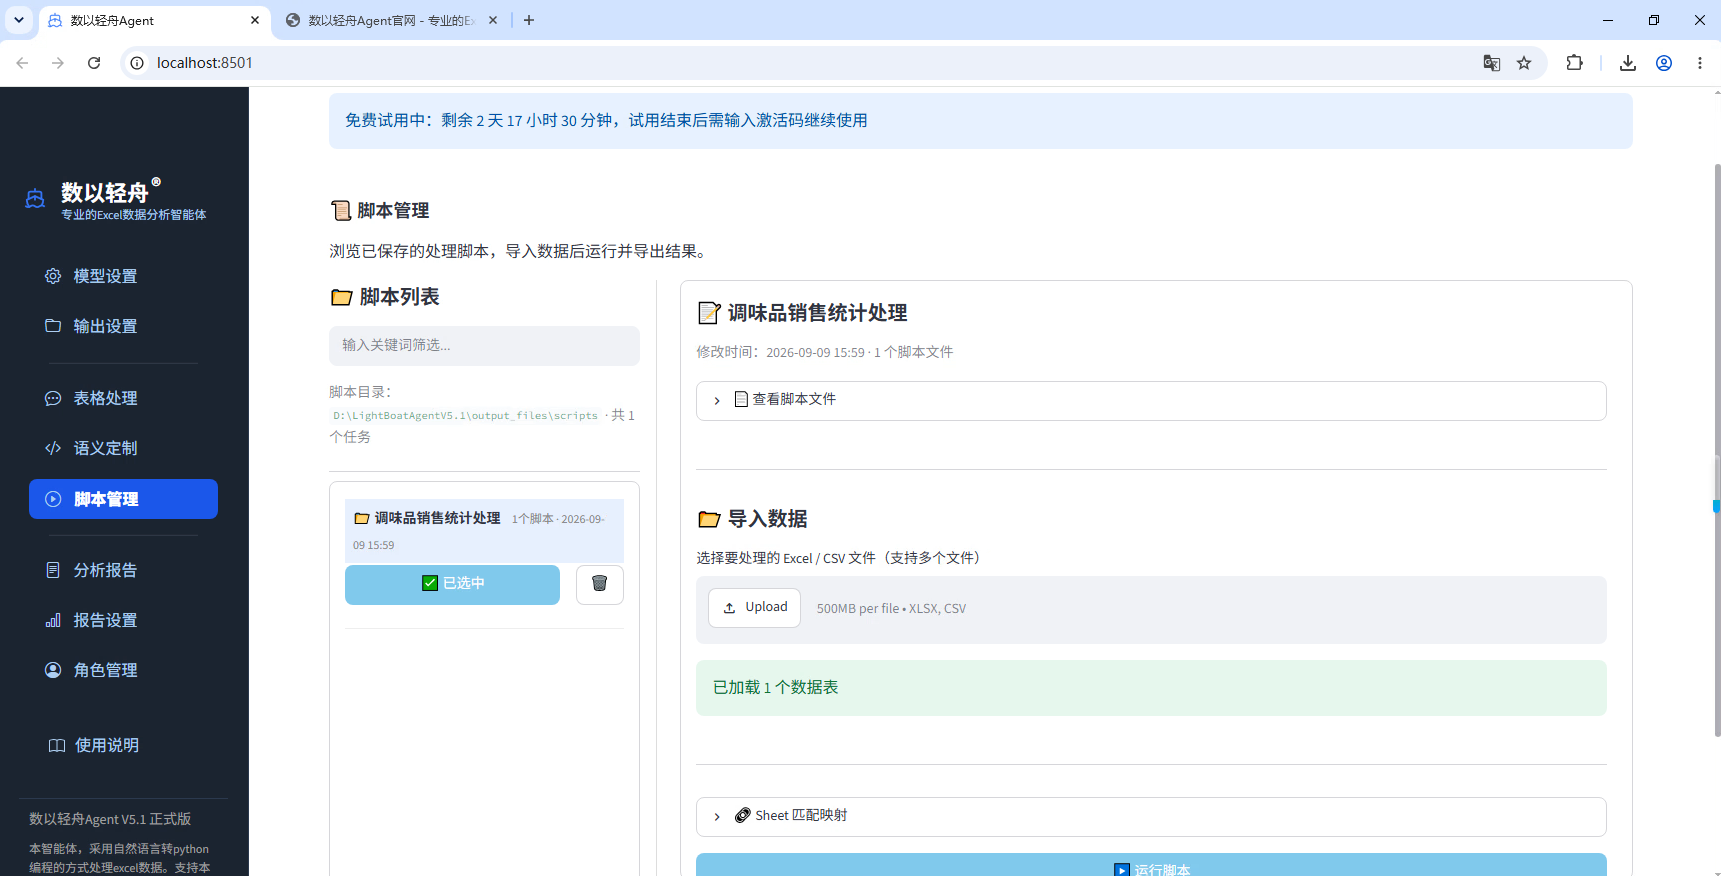The height and width of the screenshot is (876, 1721).
Task: Switch to the 数以轻舟Agent官网 browser tab
Action: [x=391, y=20]
